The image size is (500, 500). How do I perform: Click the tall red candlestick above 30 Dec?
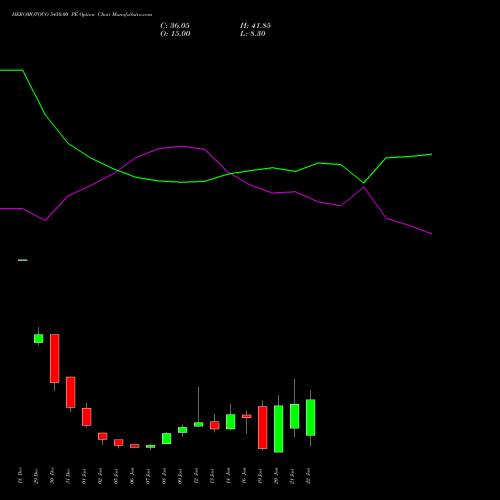tap(55, 358)
